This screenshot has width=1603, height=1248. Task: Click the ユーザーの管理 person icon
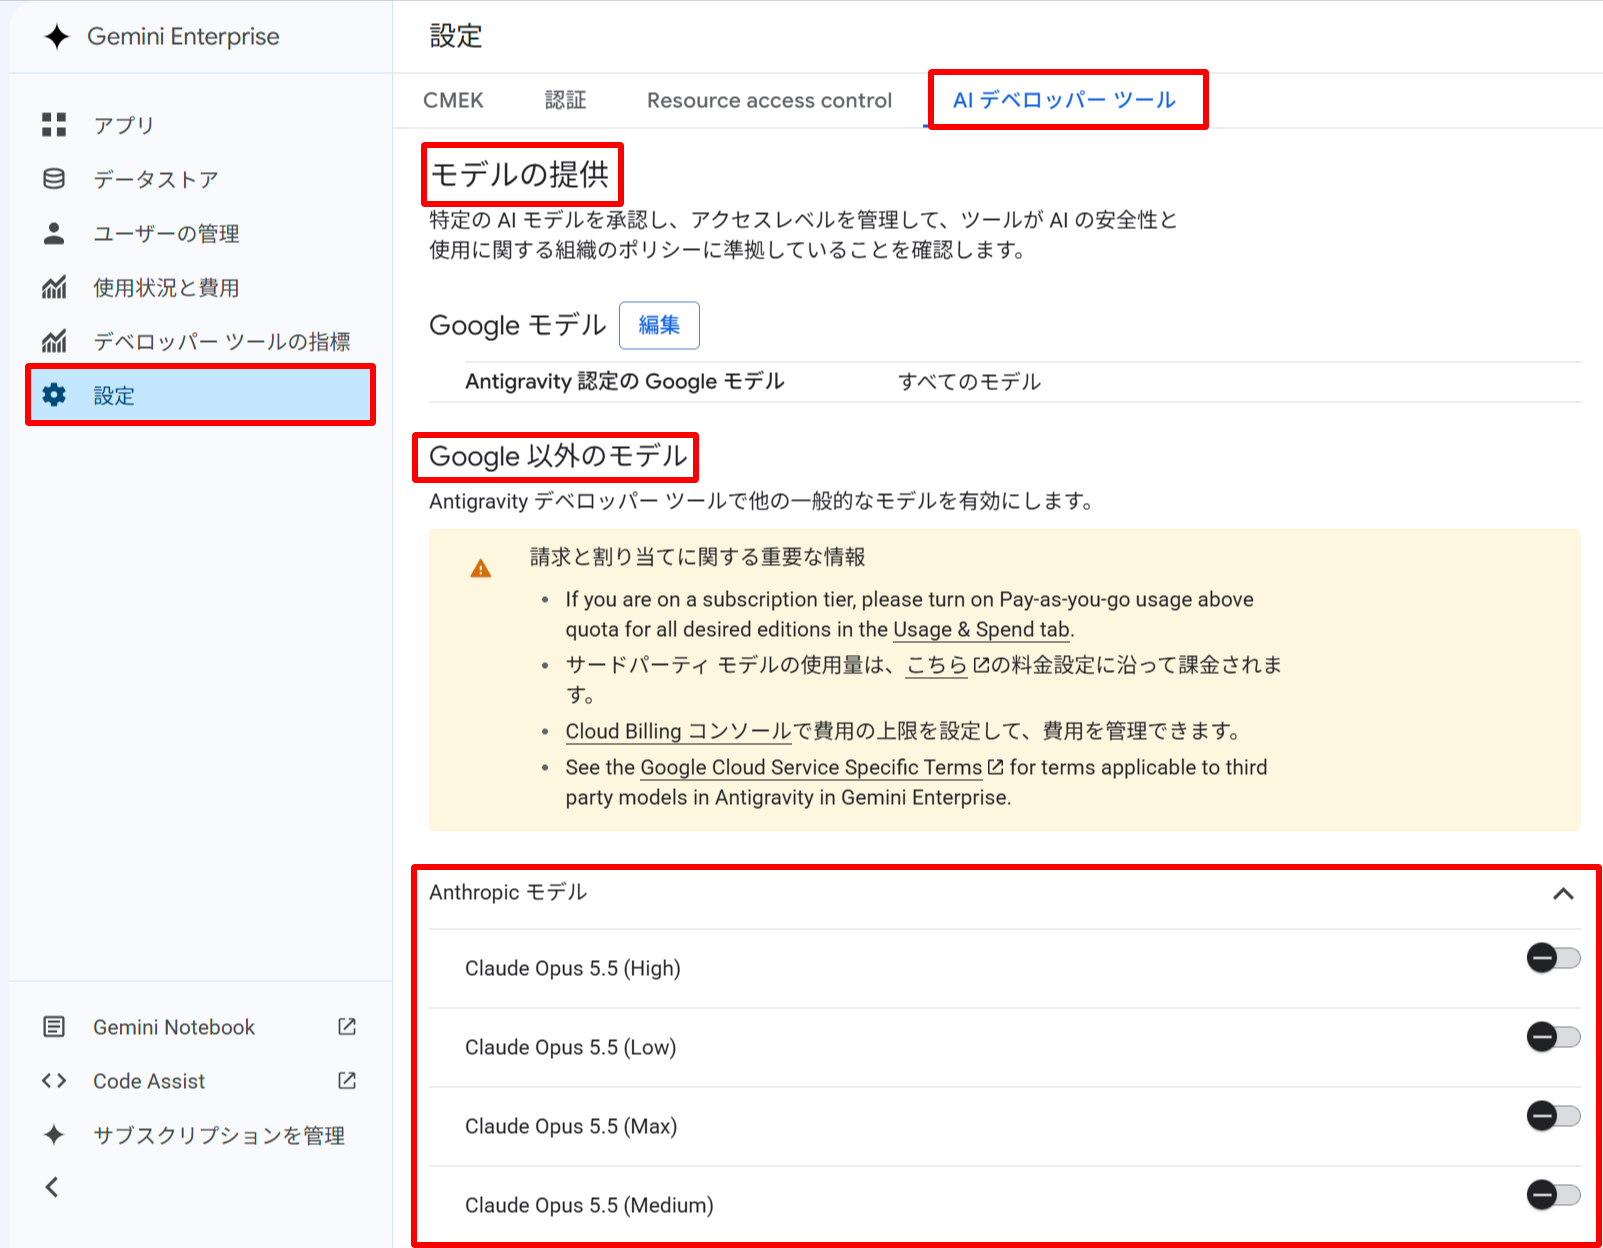(x=54, y=233)
